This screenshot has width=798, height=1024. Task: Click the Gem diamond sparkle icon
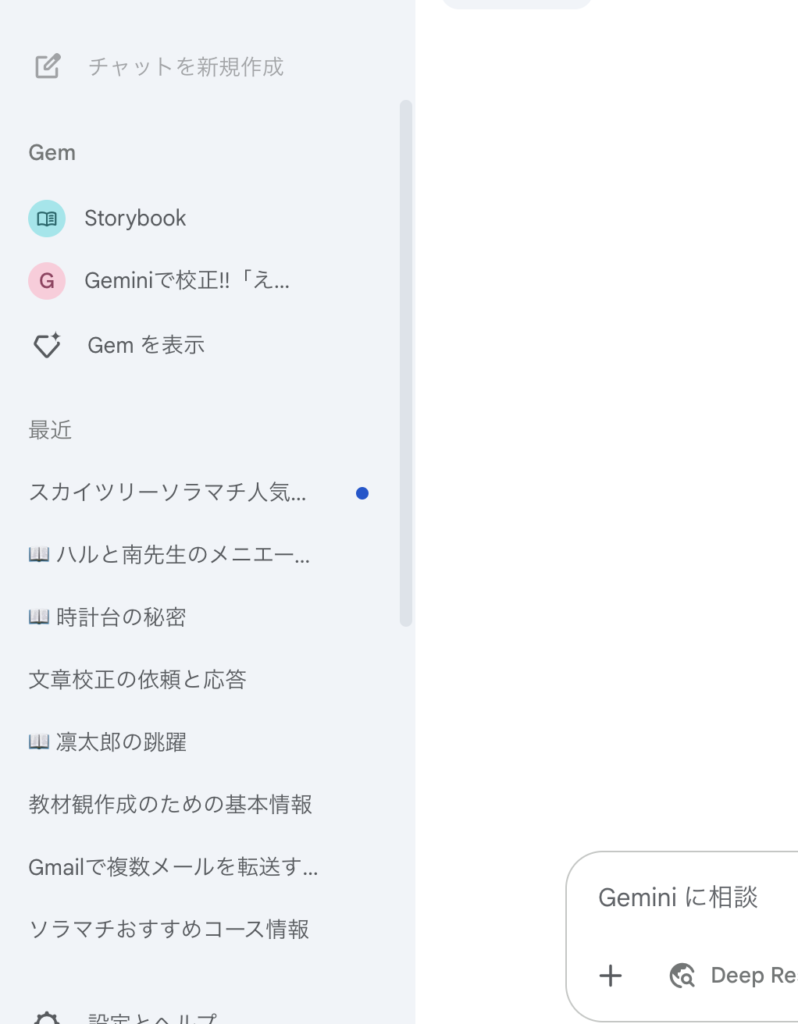click(47, 345)
